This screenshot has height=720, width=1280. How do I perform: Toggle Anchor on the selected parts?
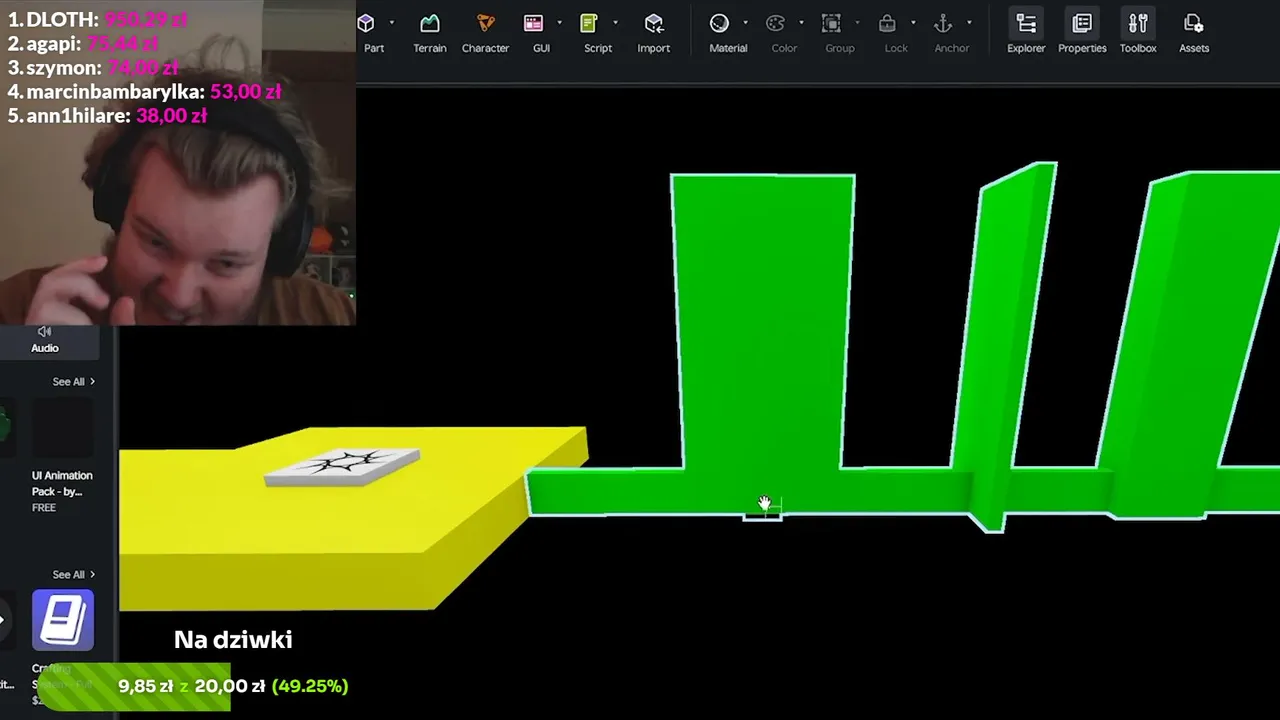(943, 23)
